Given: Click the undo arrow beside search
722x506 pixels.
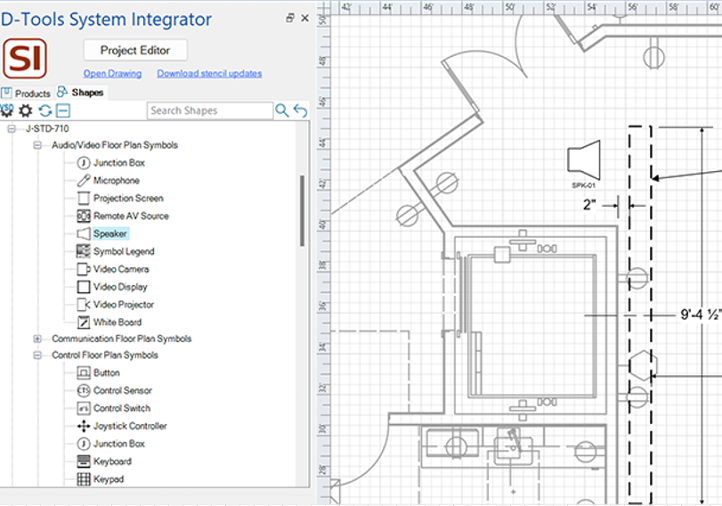Looking at the screenshot, I should click(300, 111).
